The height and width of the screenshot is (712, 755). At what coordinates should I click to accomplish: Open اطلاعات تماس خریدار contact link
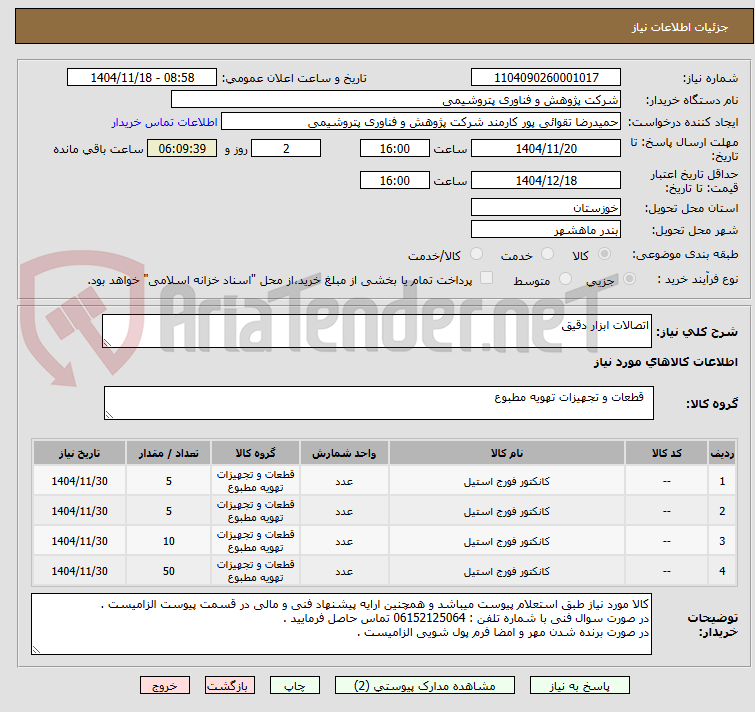165,122
